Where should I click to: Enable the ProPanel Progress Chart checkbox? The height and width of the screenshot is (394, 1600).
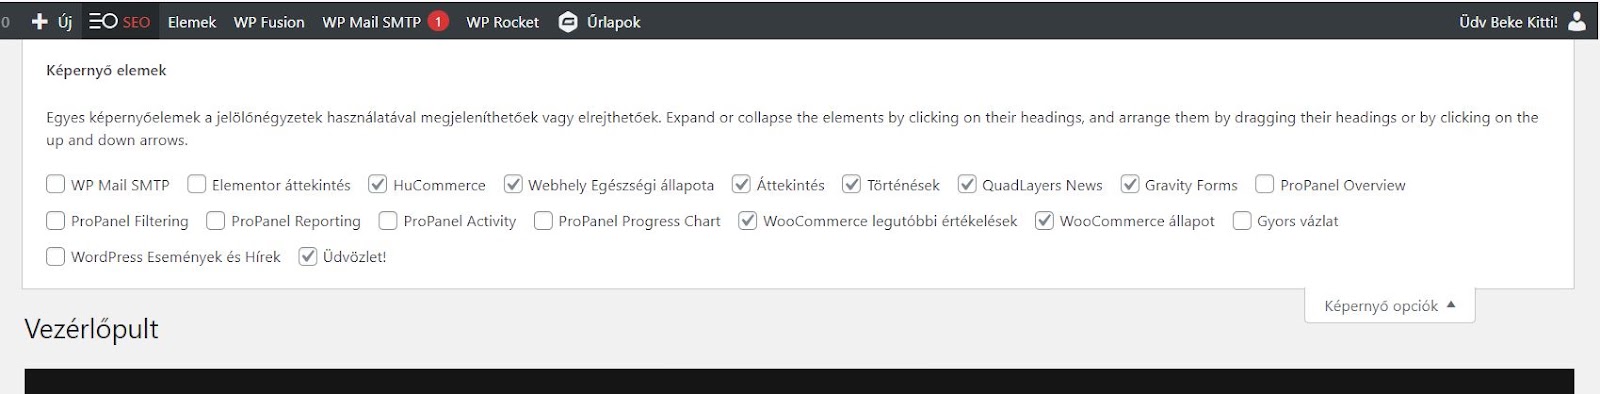click(x=543, y=220)
